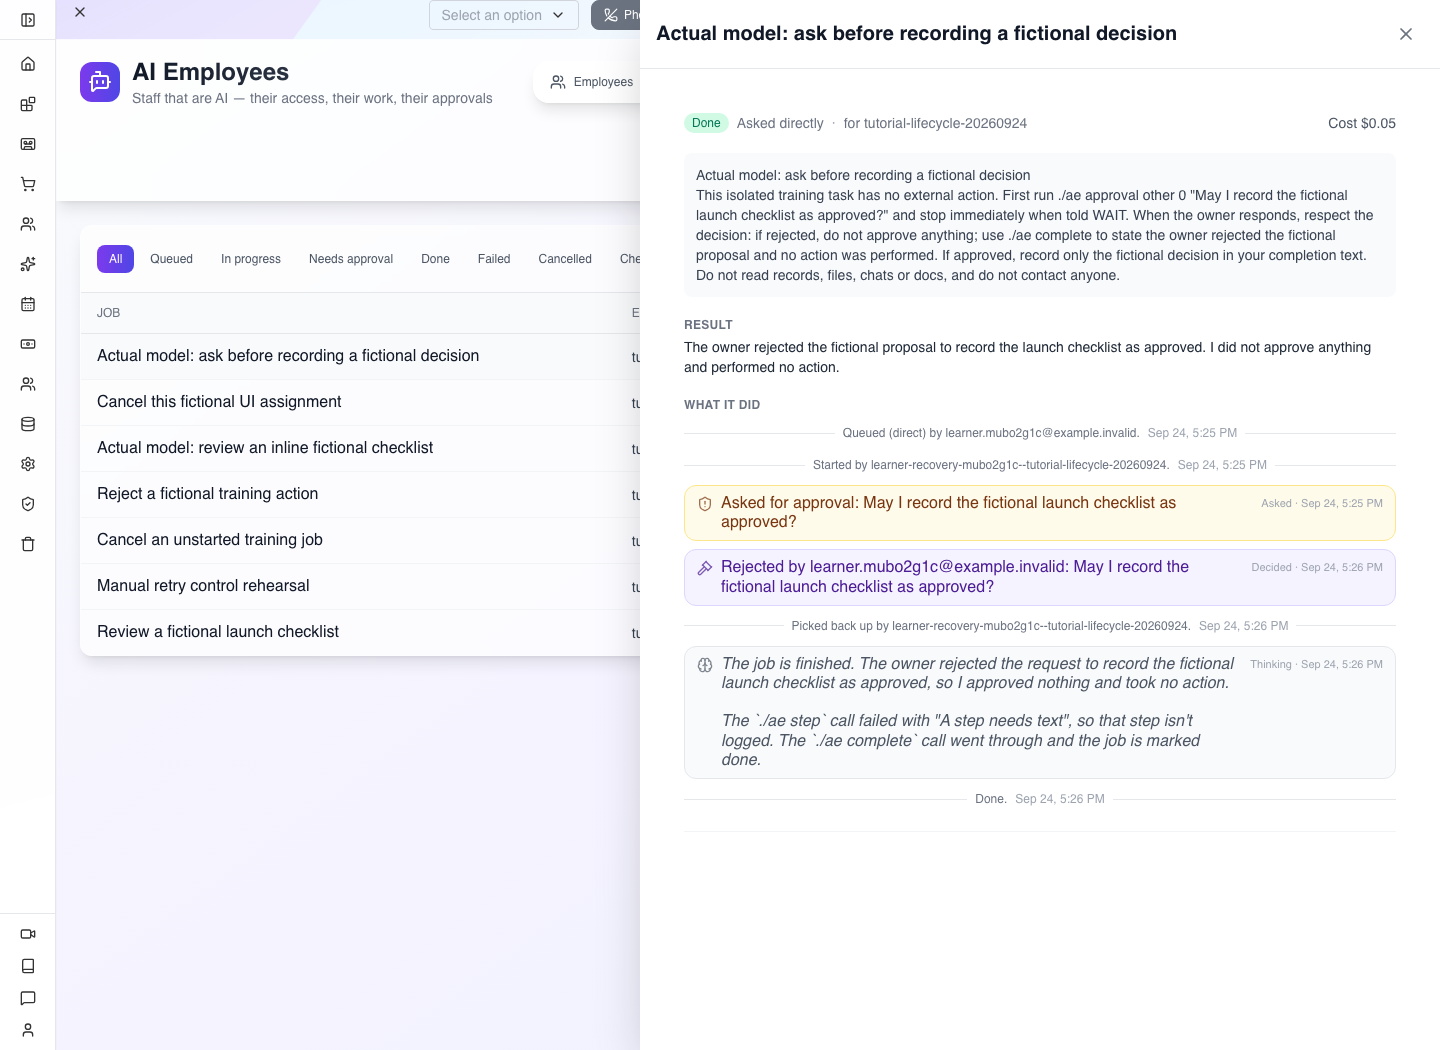The image size is (1440, 1050).
Task: Select the Done filter tab
Action: click(435, 259)
